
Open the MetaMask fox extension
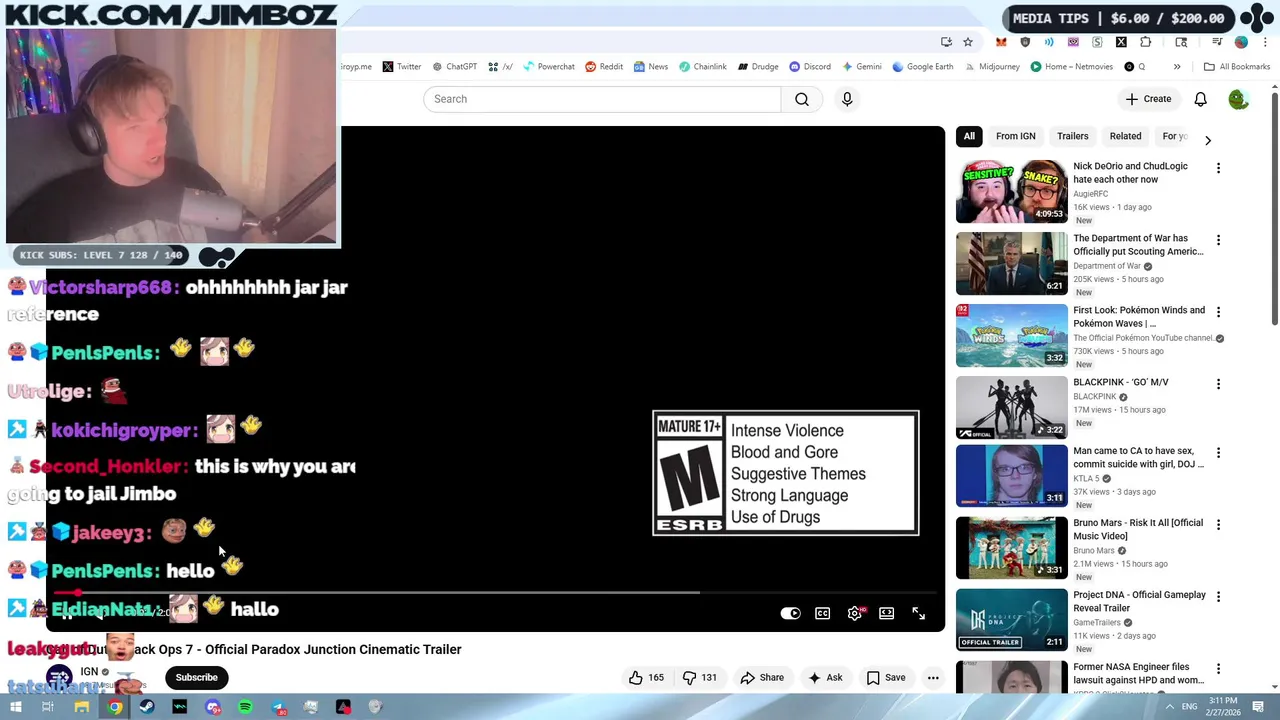1001,42
